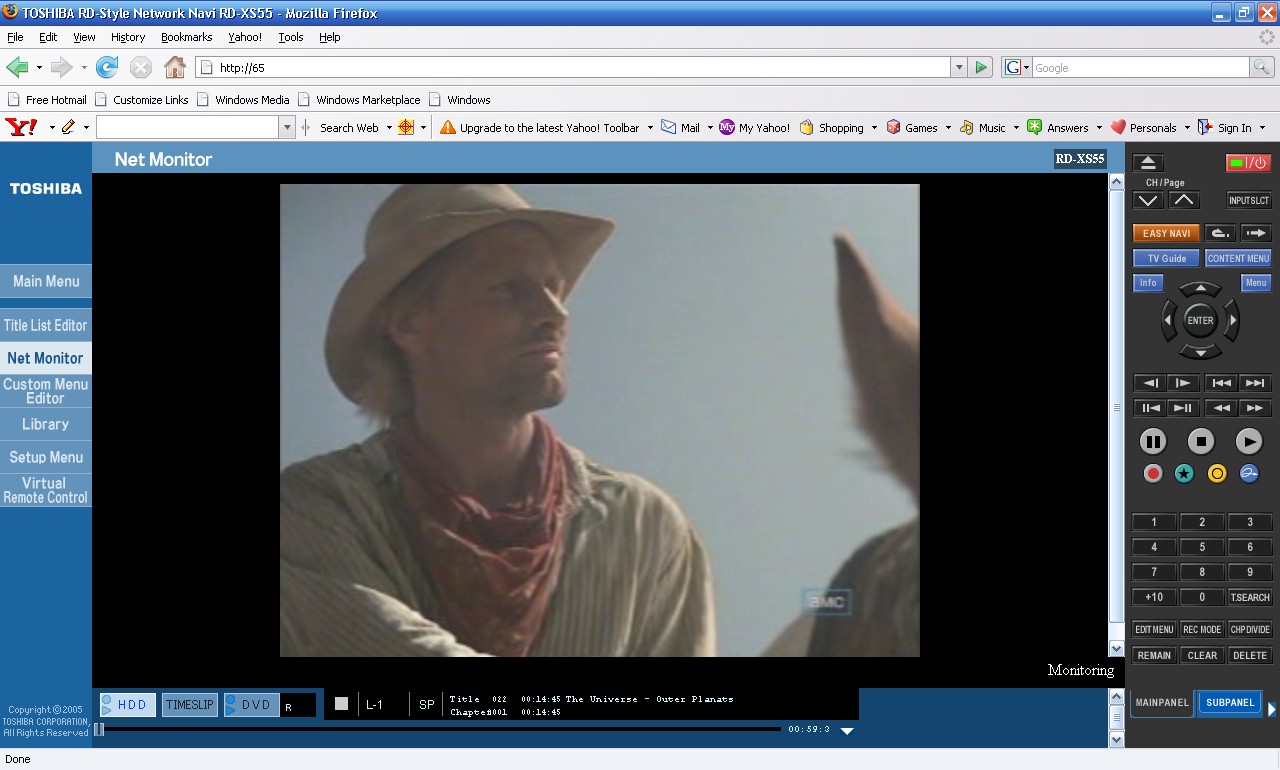Click the channel/page up arrow
The height and width of the screenshot is (770, 1280).
[1184, 200]
